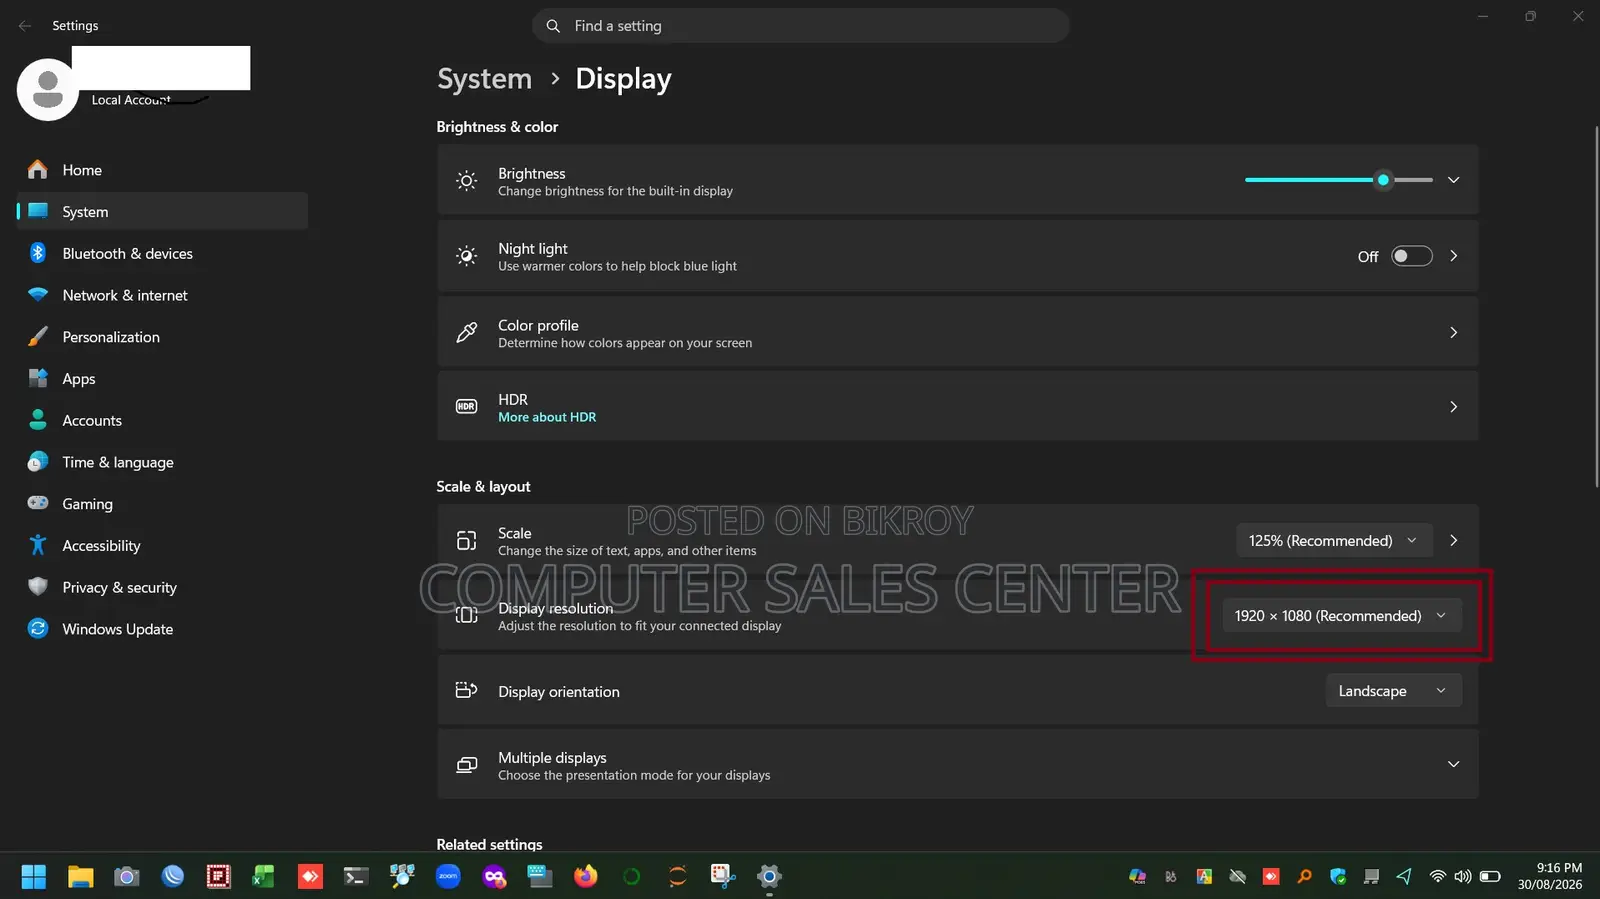
Task: Click the Related settings heading
Action: pyautogui.click(x=489, y=844)
